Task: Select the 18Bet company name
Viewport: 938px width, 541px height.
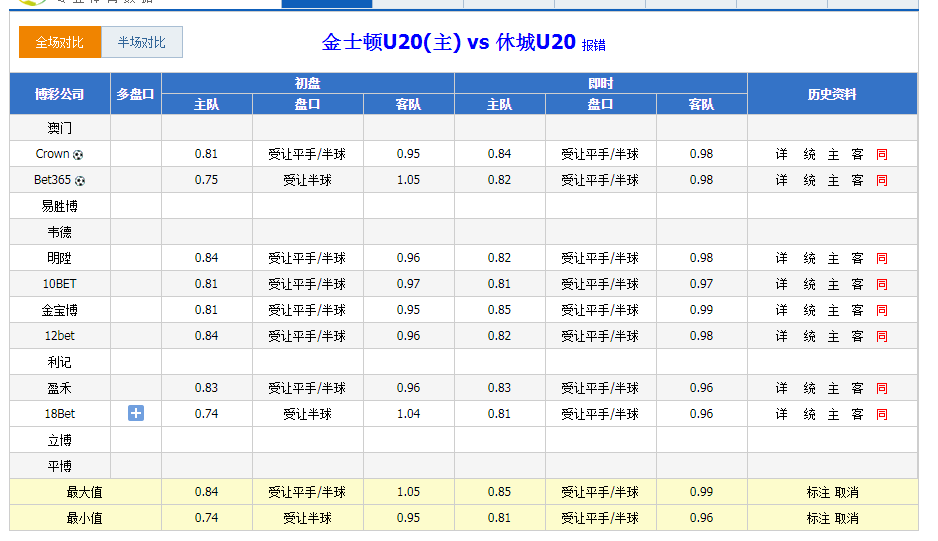Action: [x=60, y=414]
